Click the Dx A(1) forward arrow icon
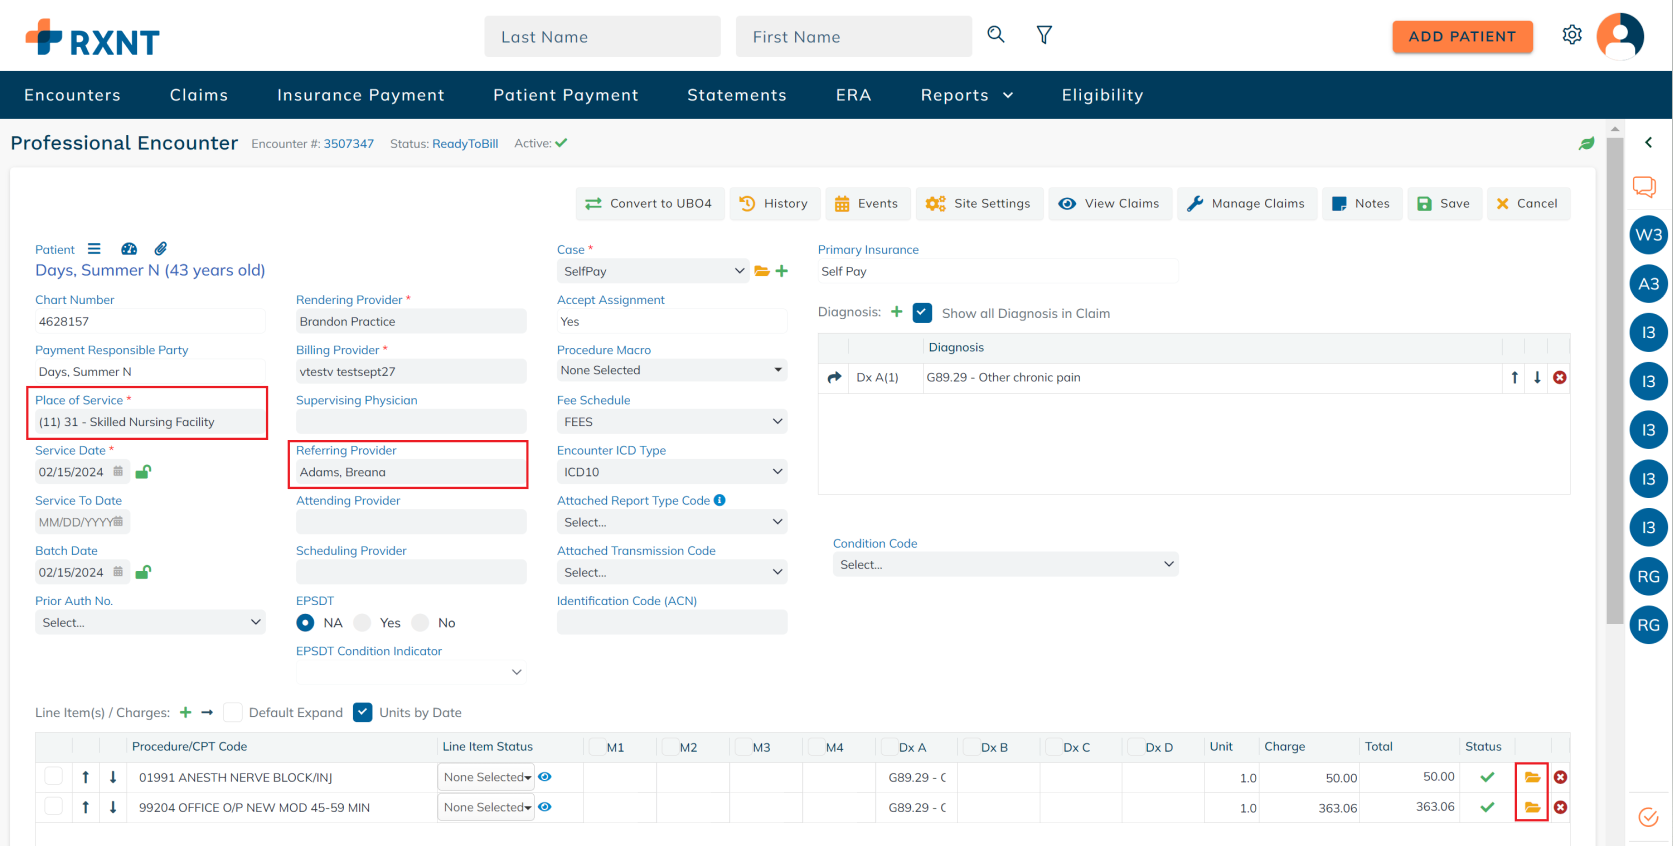 pyautogui.click(x=835, y=377)
